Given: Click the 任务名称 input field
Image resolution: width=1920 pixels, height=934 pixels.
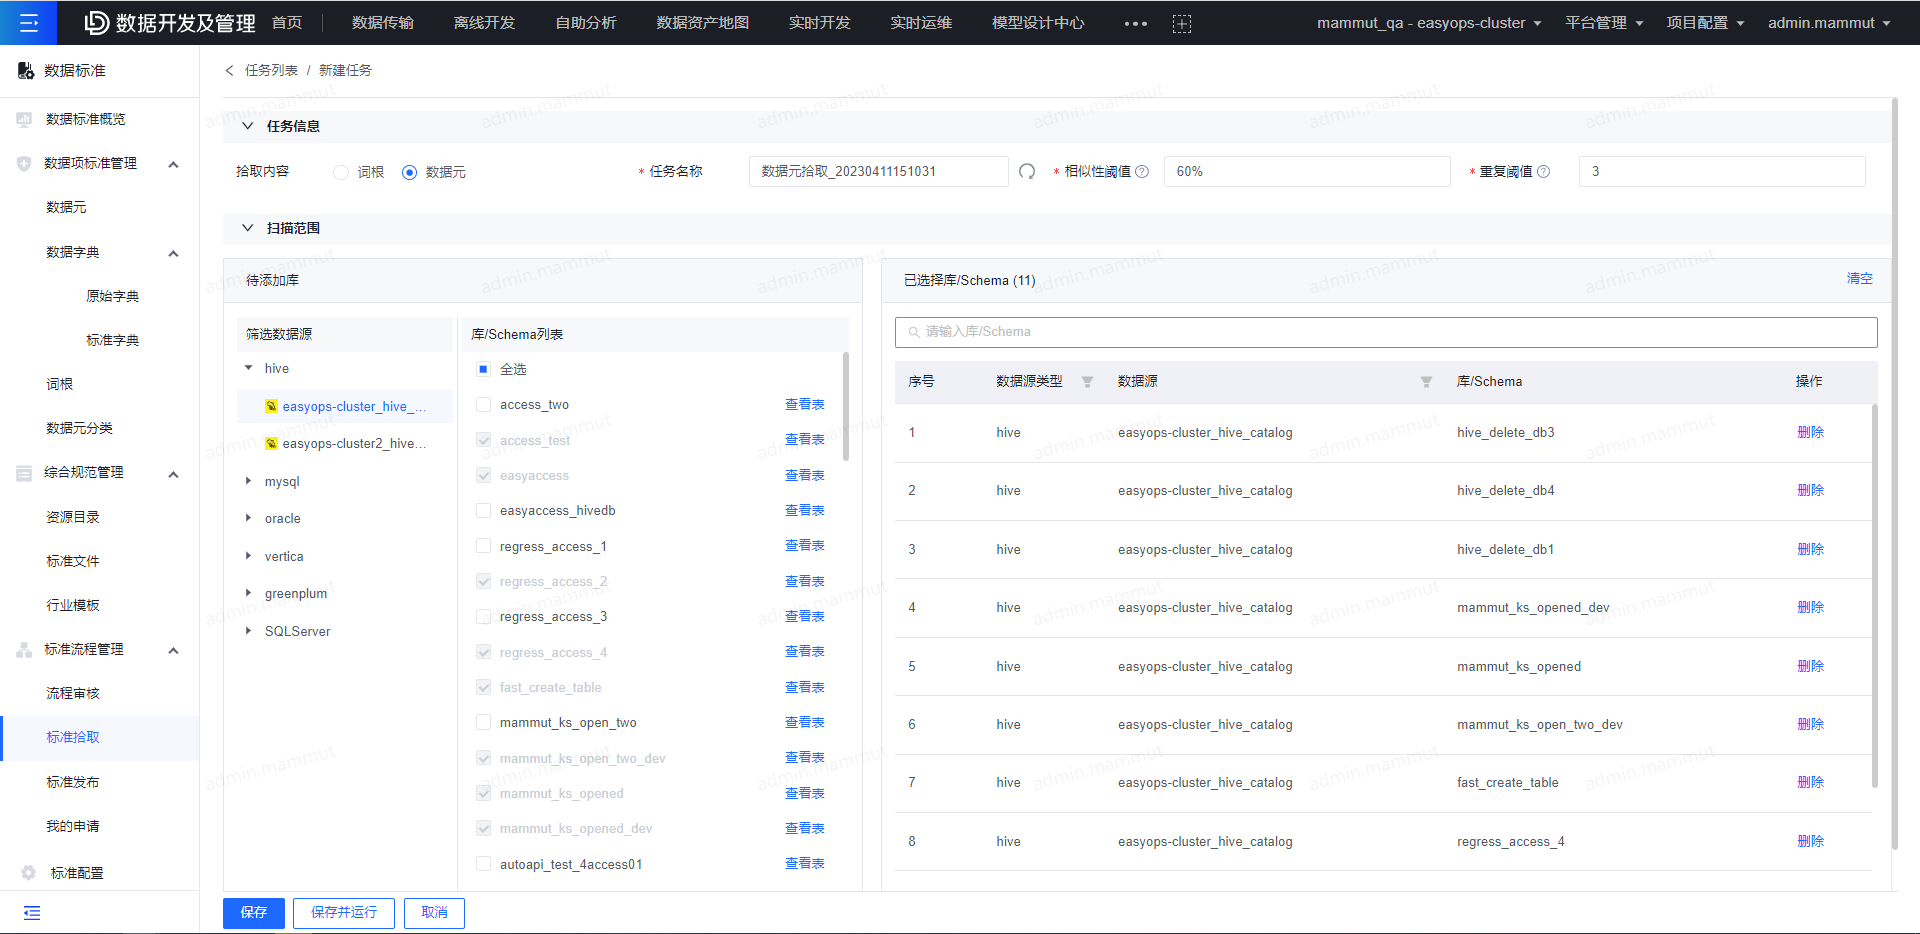Looking at the screenshot, I should pyautogui.click(x=878, y=171).
